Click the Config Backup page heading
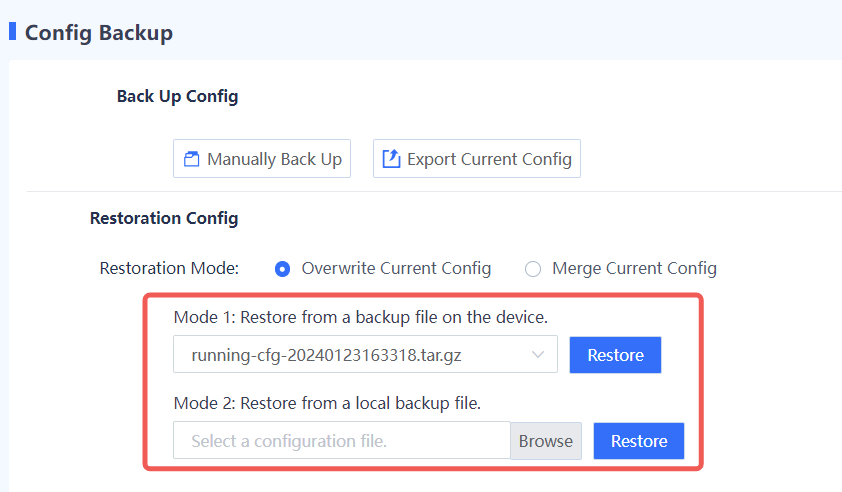Image resolution: width=842 pixels, height=492 pixels. (x=99, y=33)
